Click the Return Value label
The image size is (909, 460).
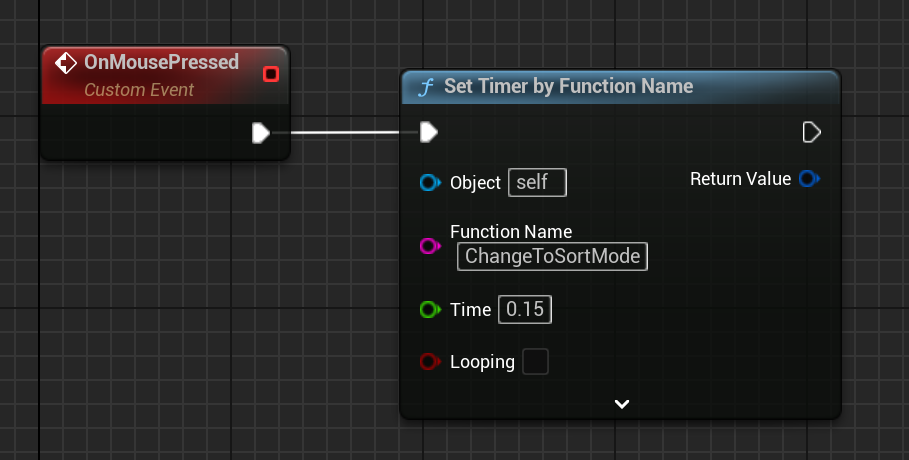(740, 179)
